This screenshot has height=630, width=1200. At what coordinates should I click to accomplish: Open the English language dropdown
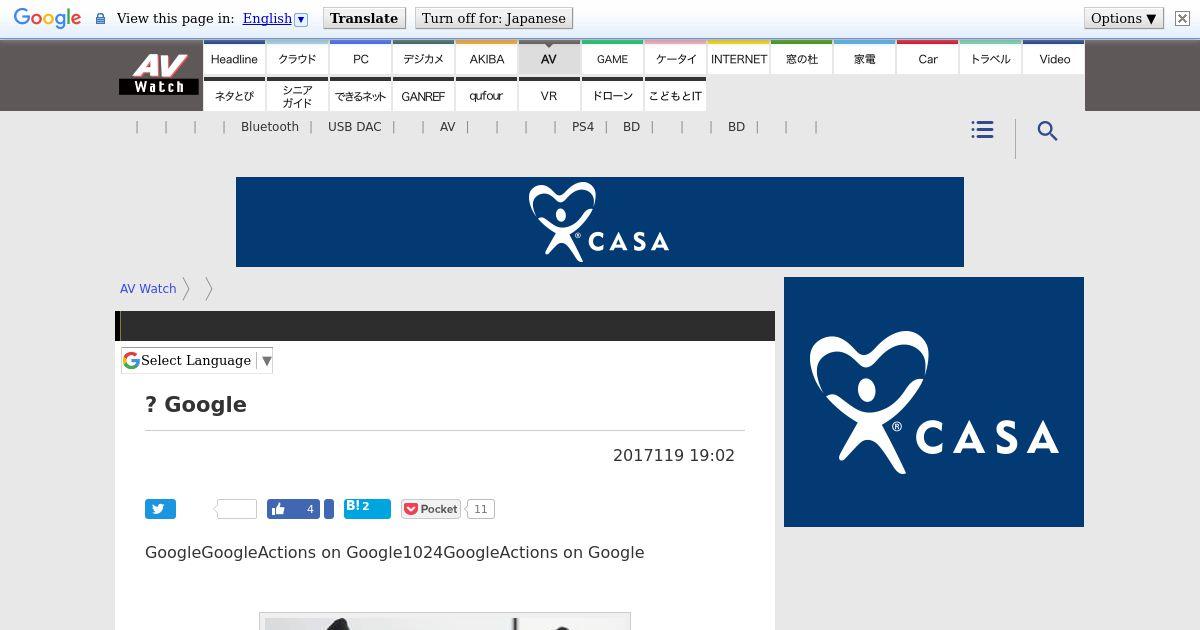click(275, 18)
